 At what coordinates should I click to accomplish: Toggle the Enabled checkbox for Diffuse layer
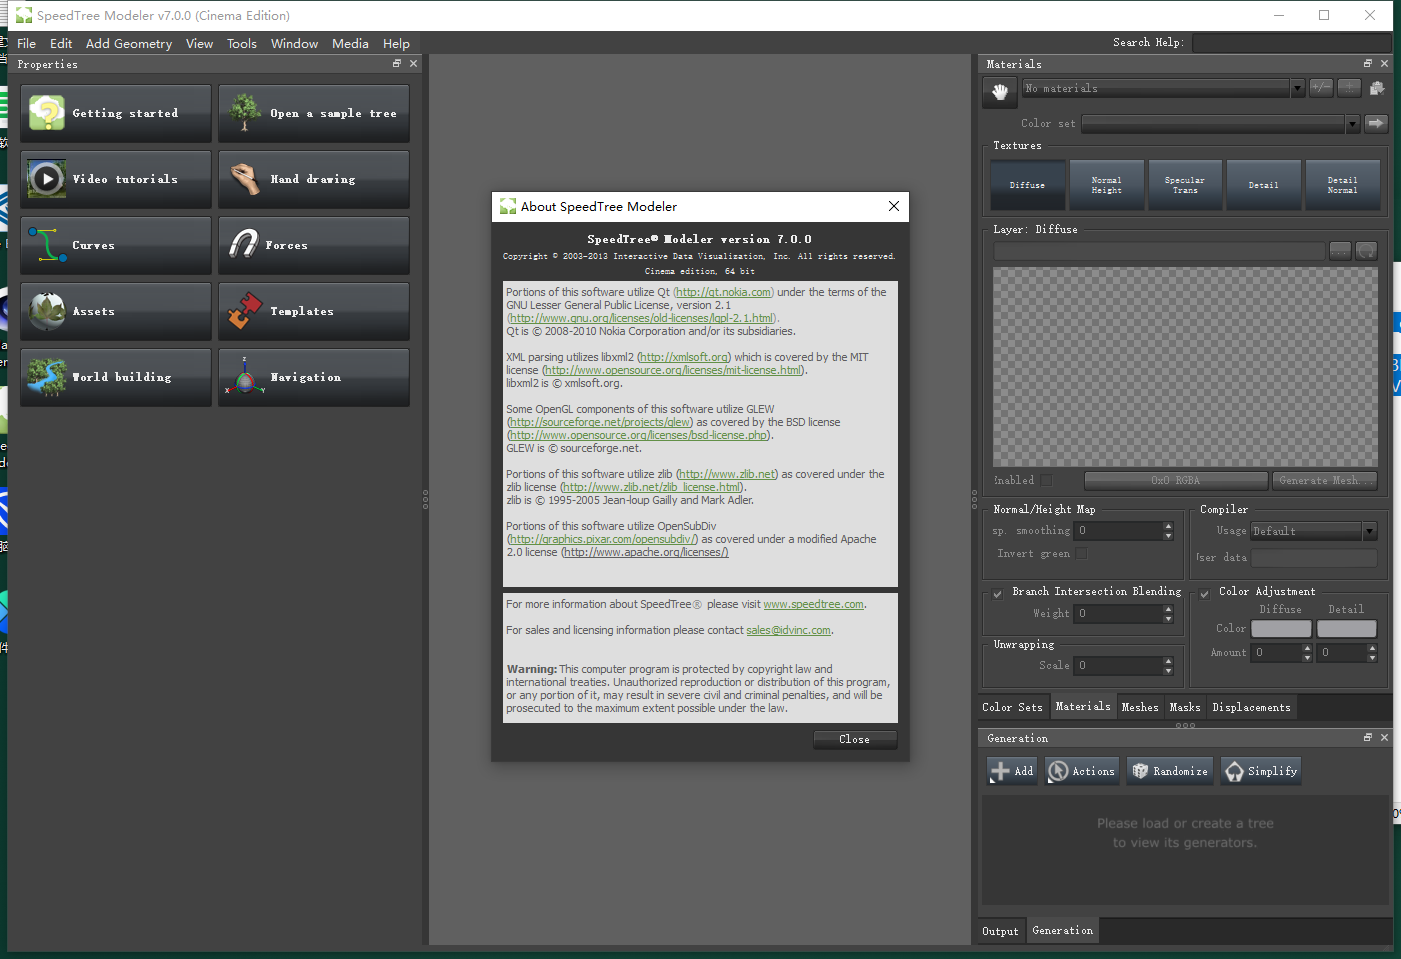1046,480
